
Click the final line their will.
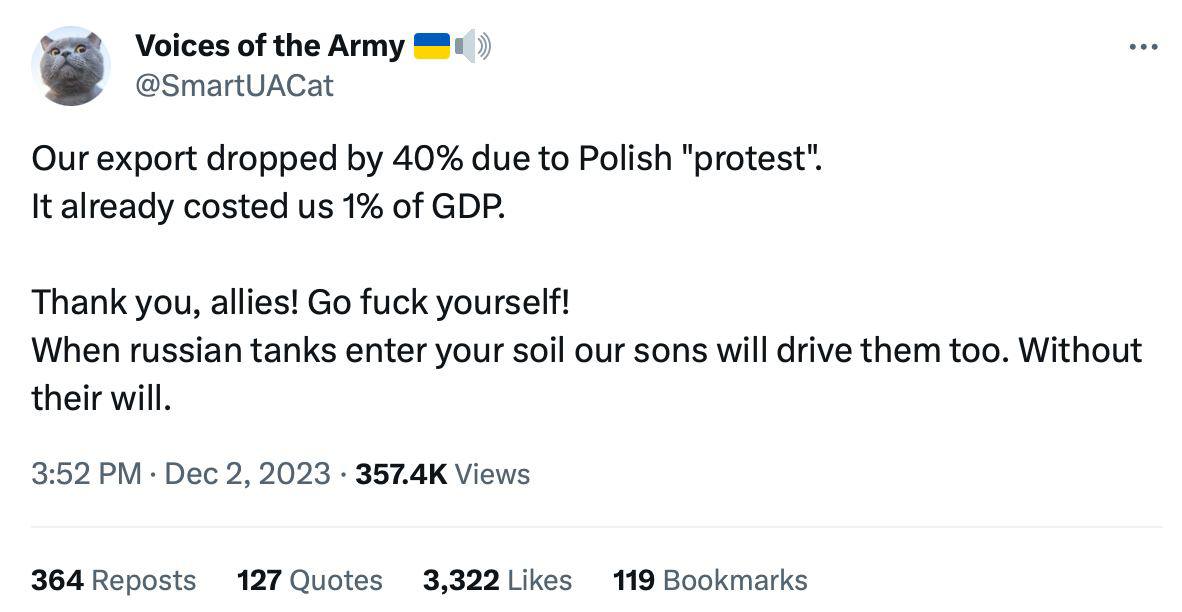point(102,398)
